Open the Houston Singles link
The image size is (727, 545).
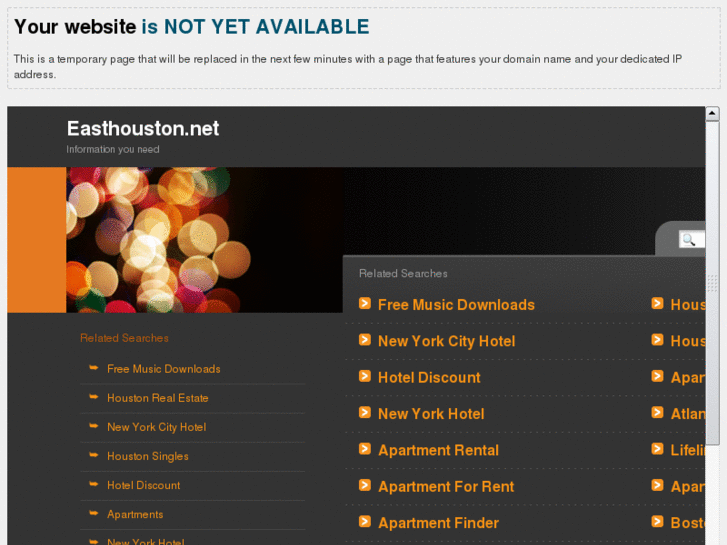(x=148, y=456)
